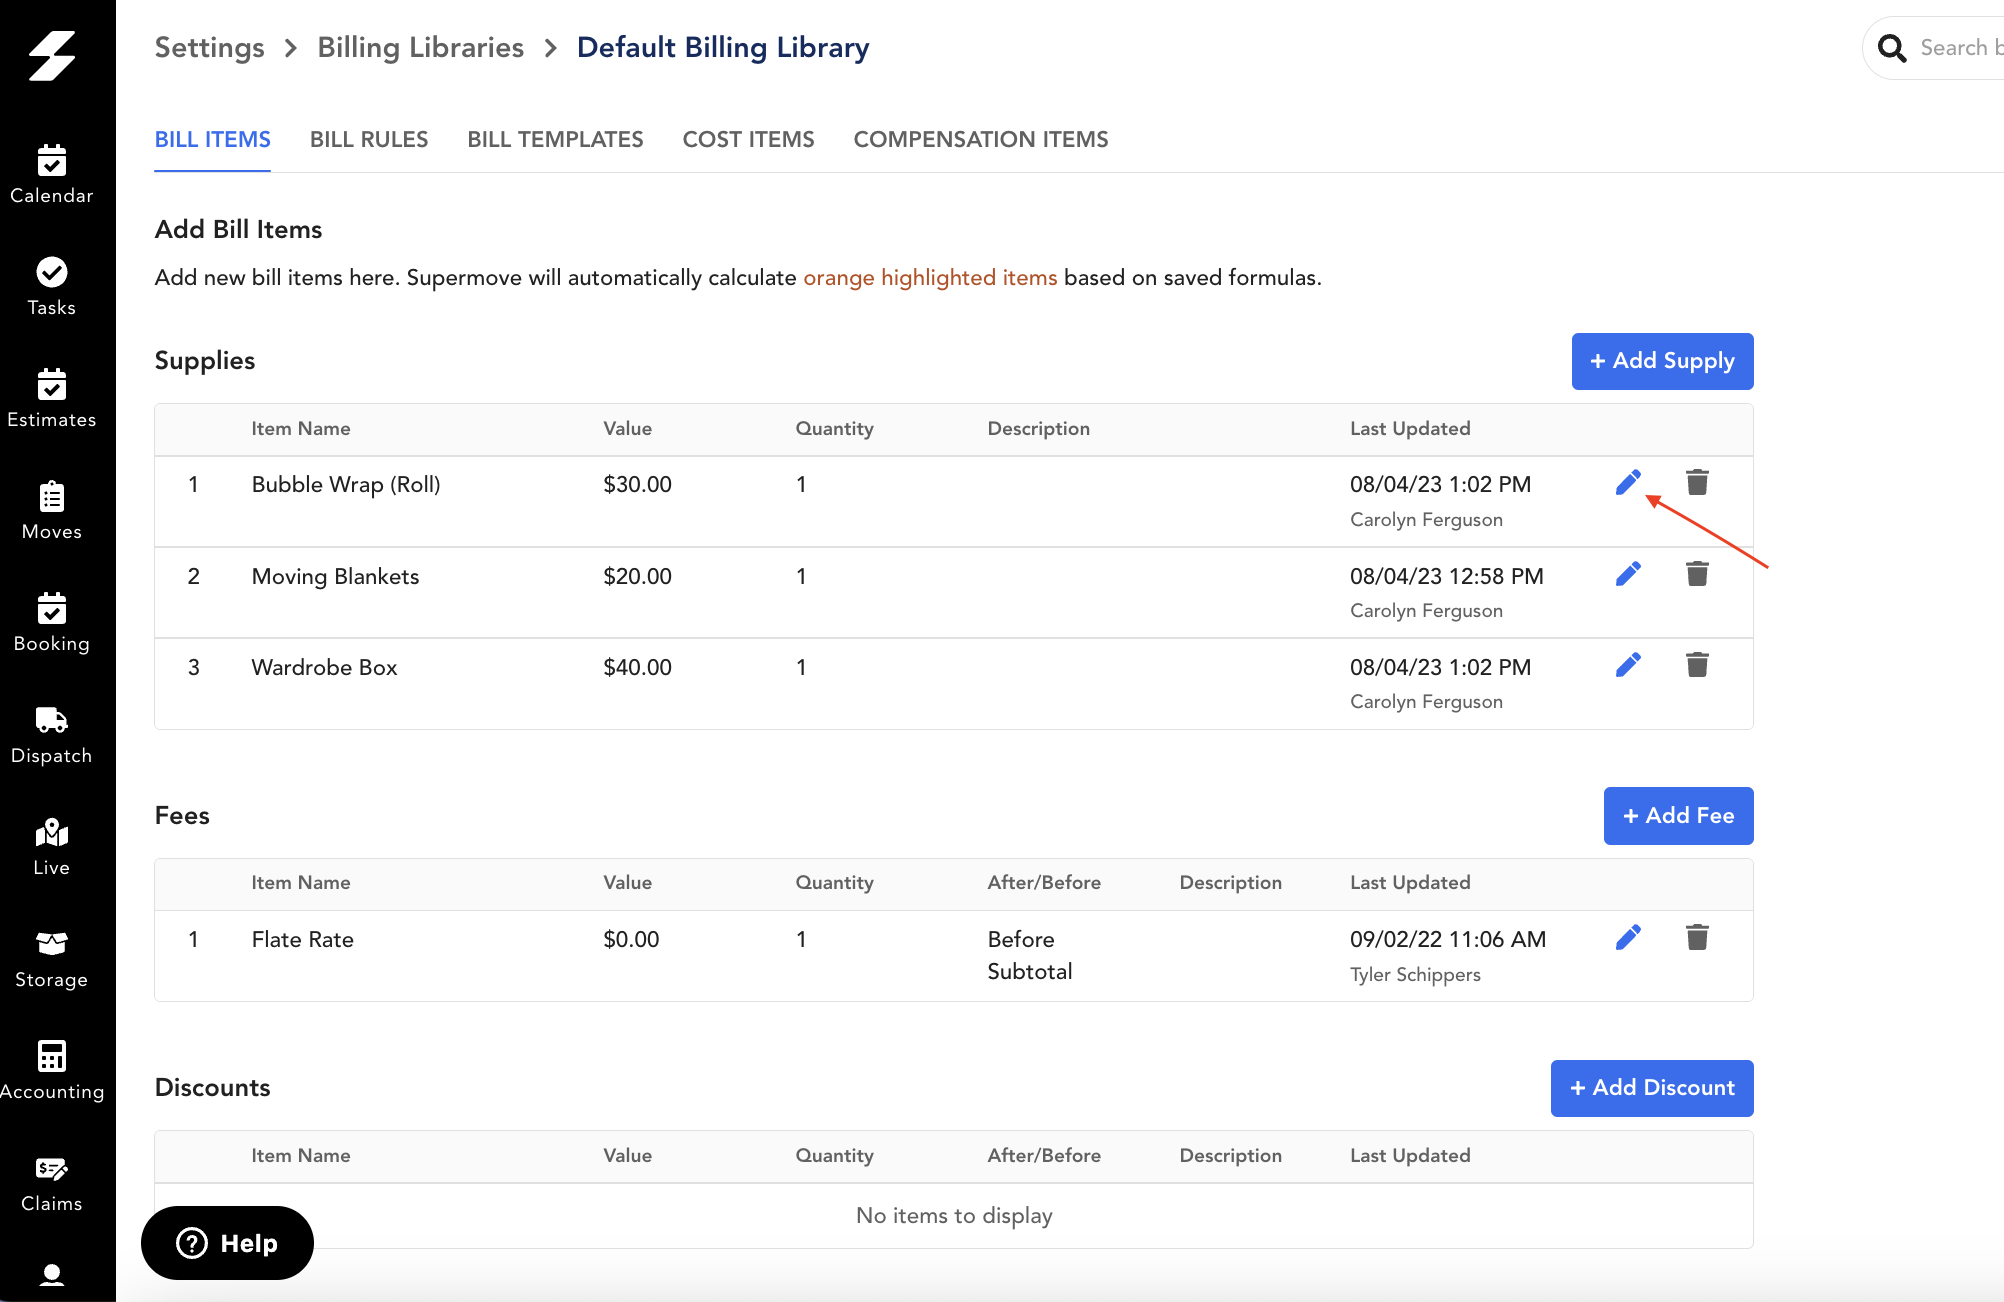Edit the Bubble Wrap (Roll) supply
Image resolution: width=2004 pixels, height=1302 pixels.
click(1628, 483)
